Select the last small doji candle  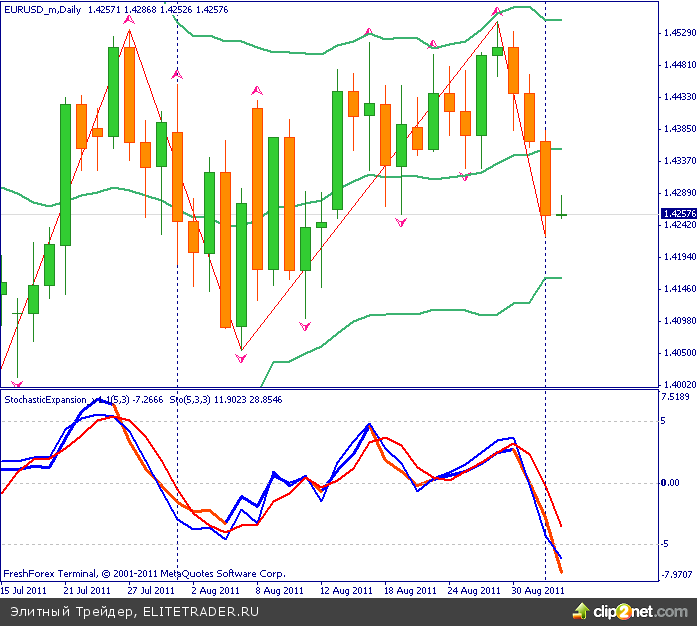click(563, 213)
